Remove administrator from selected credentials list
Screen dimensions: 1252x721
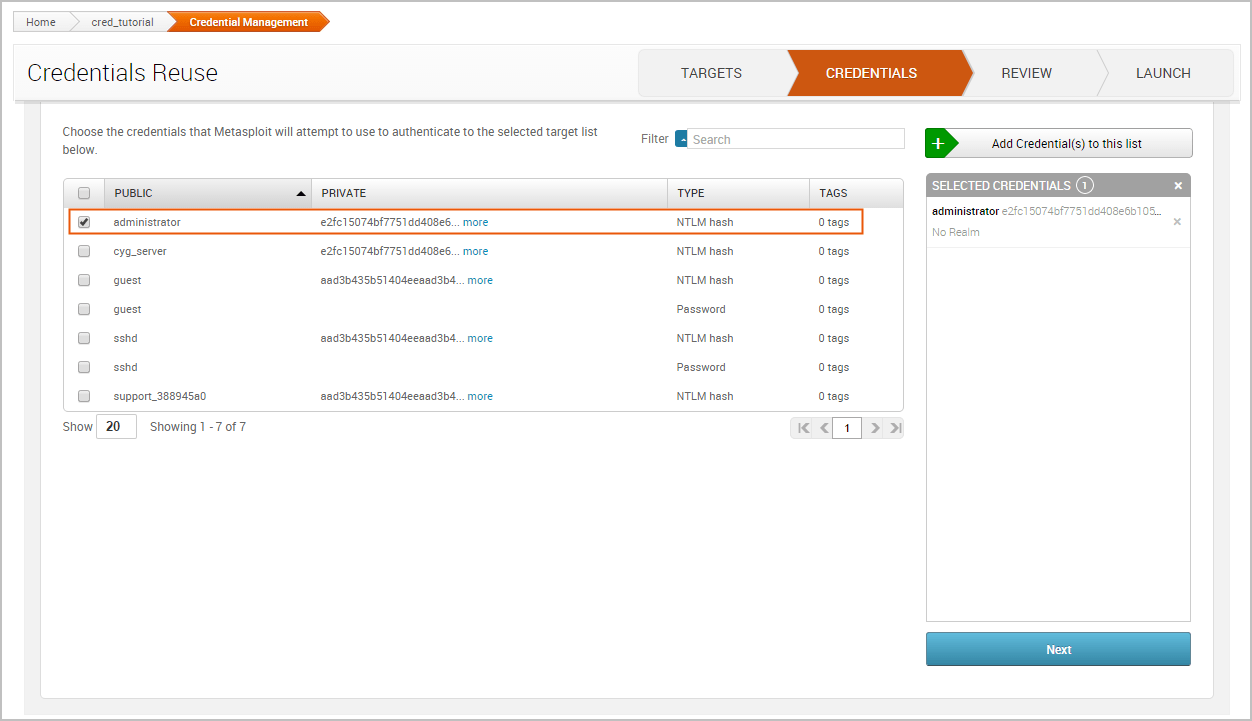pyautogui.click(x=1177, y=222)
